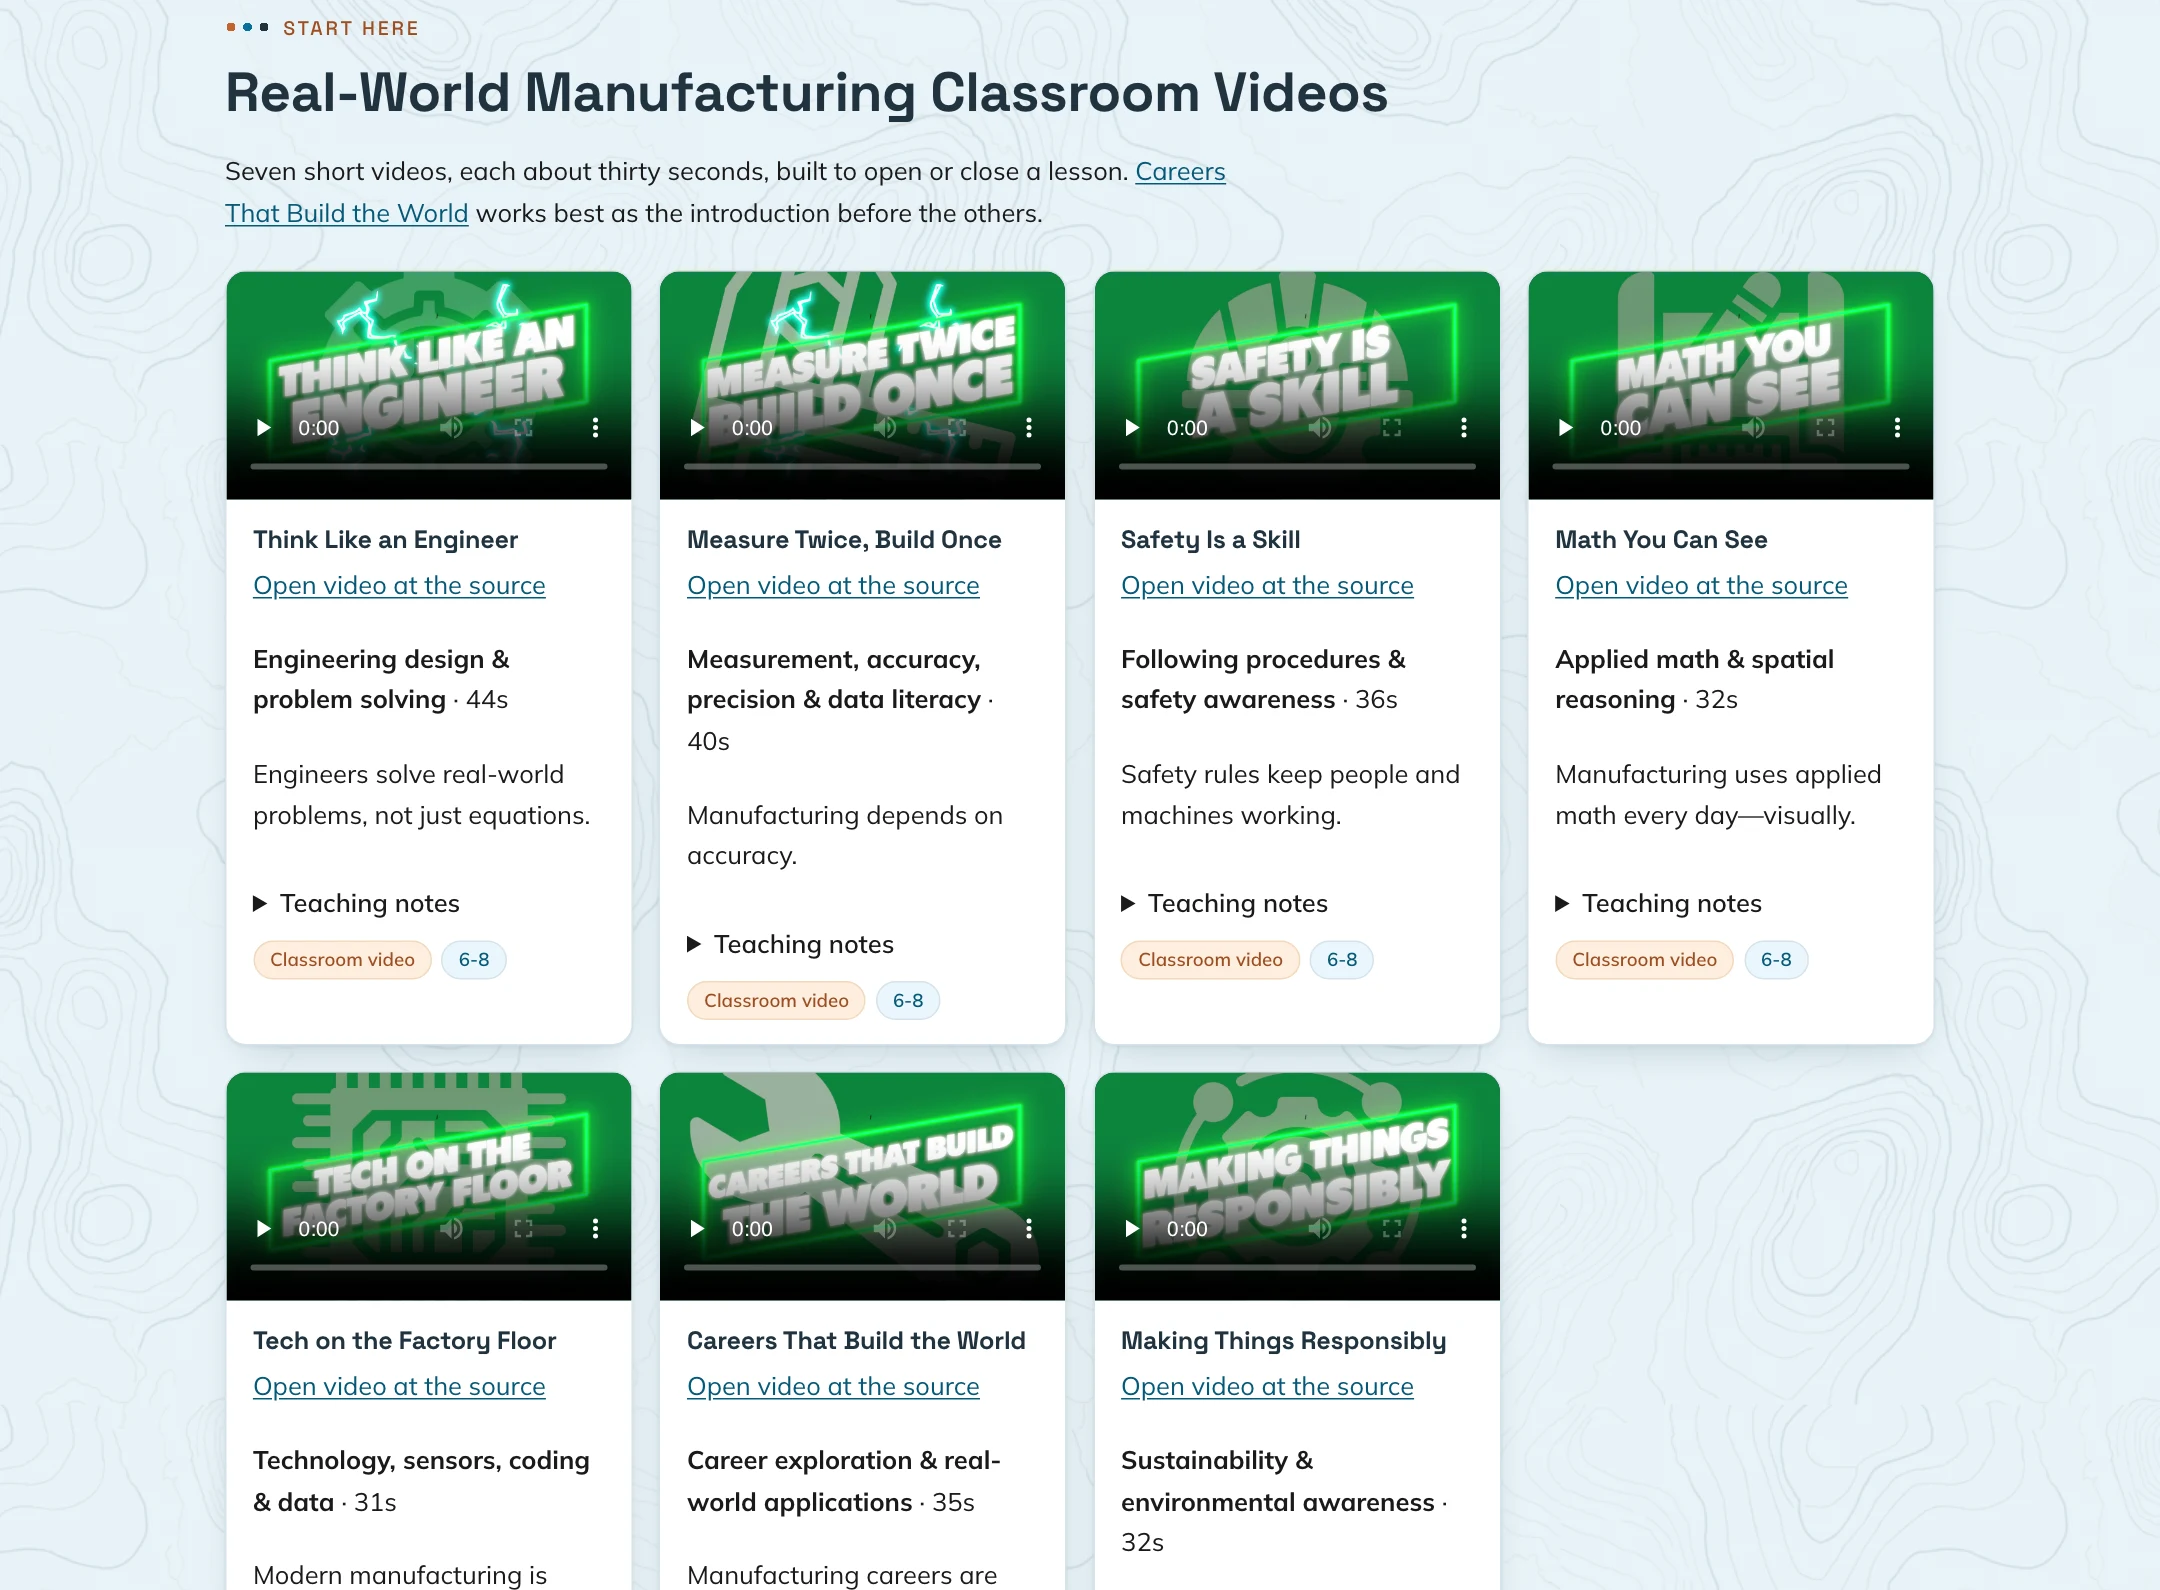Mute the Math You Can See video
This screenshot has width=2160, height=1590.
click(1753, 428)
